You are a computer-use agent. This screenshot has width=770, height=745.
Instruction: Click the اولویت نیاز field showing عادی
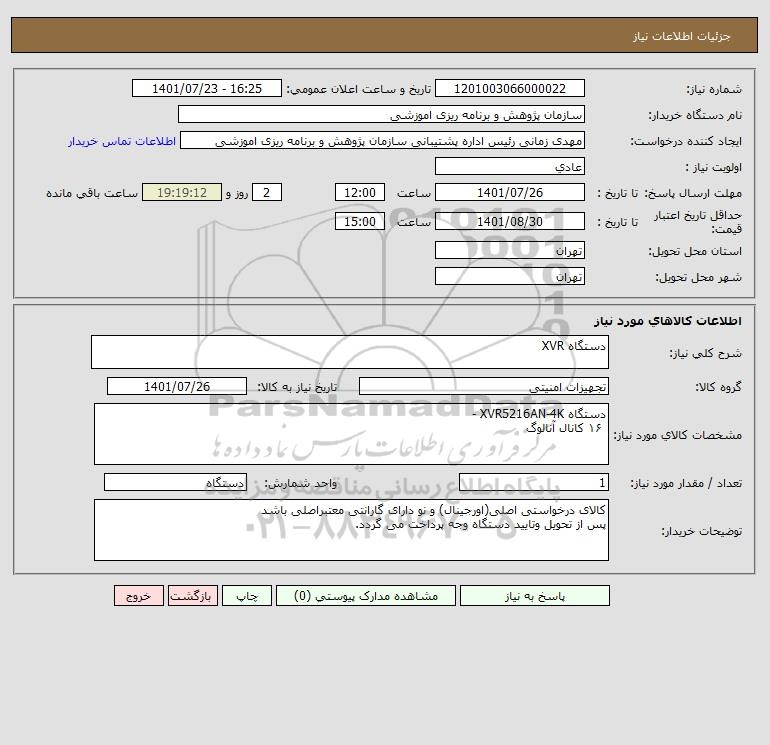tap(510, 166)
